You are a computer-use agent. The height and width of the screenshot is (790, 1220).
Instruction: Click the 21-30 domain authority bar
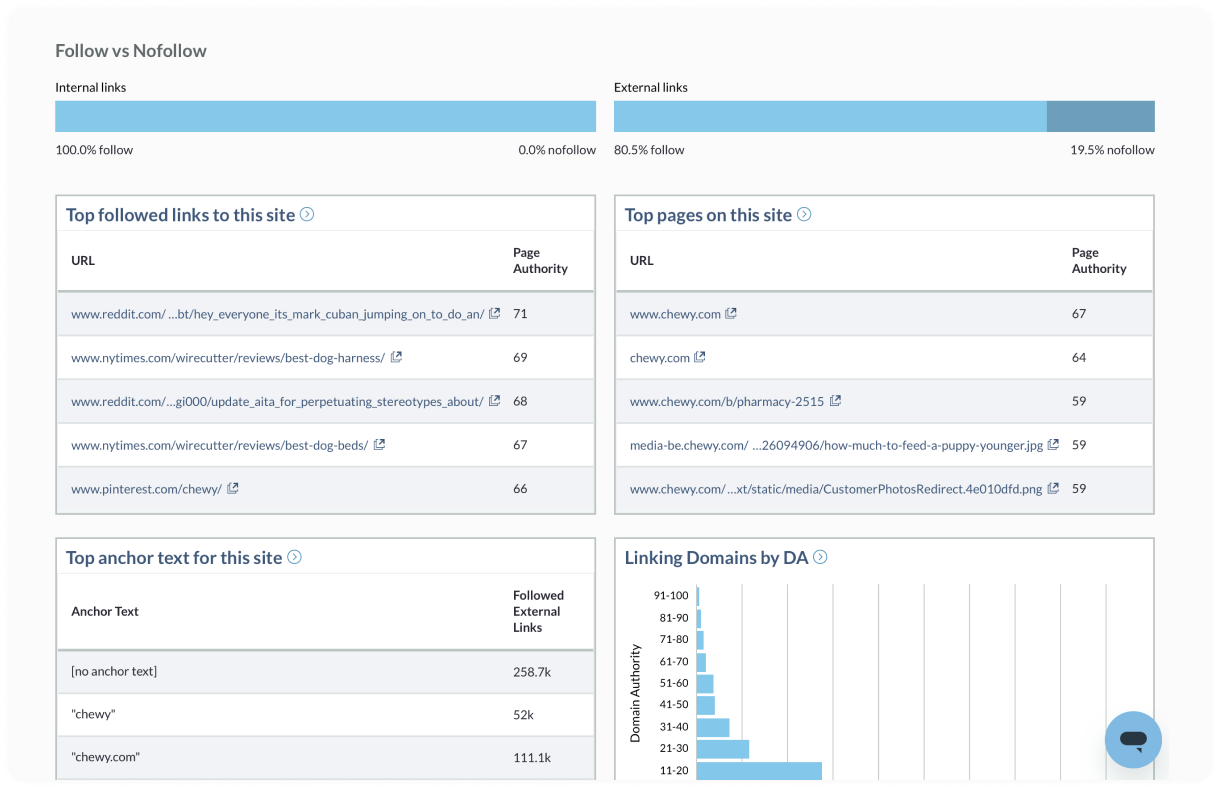723,749
